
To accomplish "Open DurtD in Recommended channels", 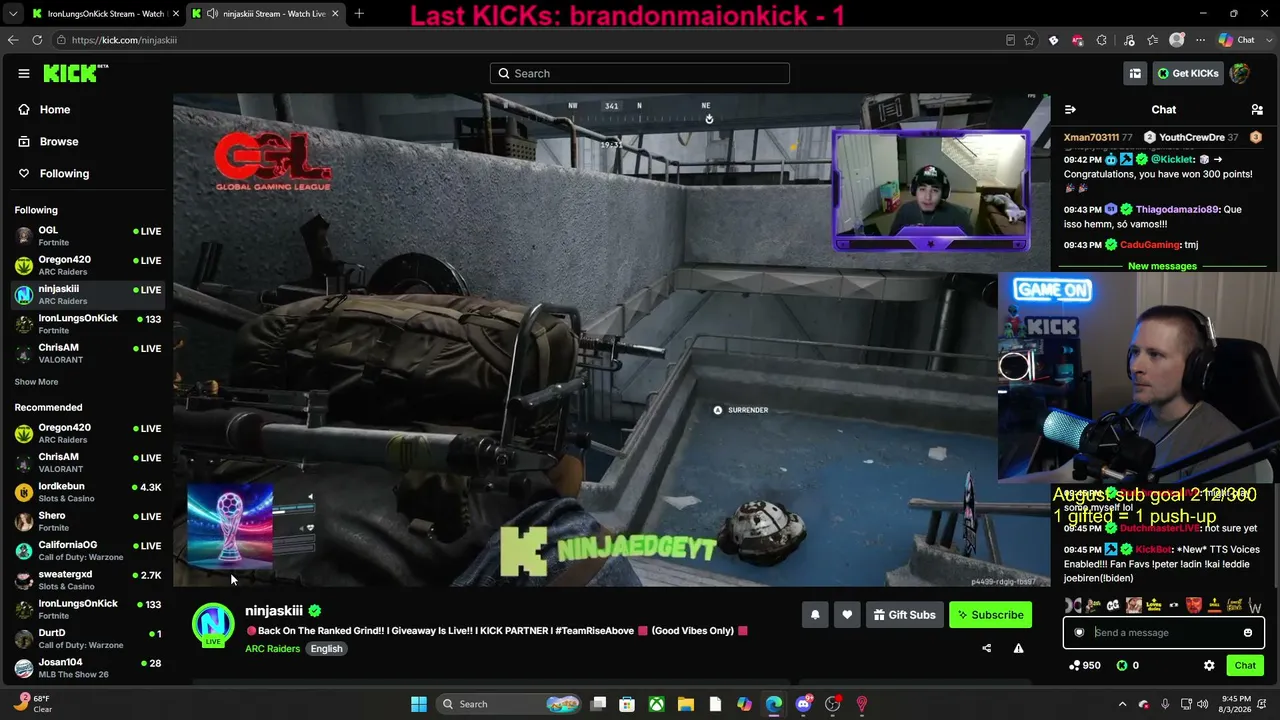I will click(x=87, y=638).
